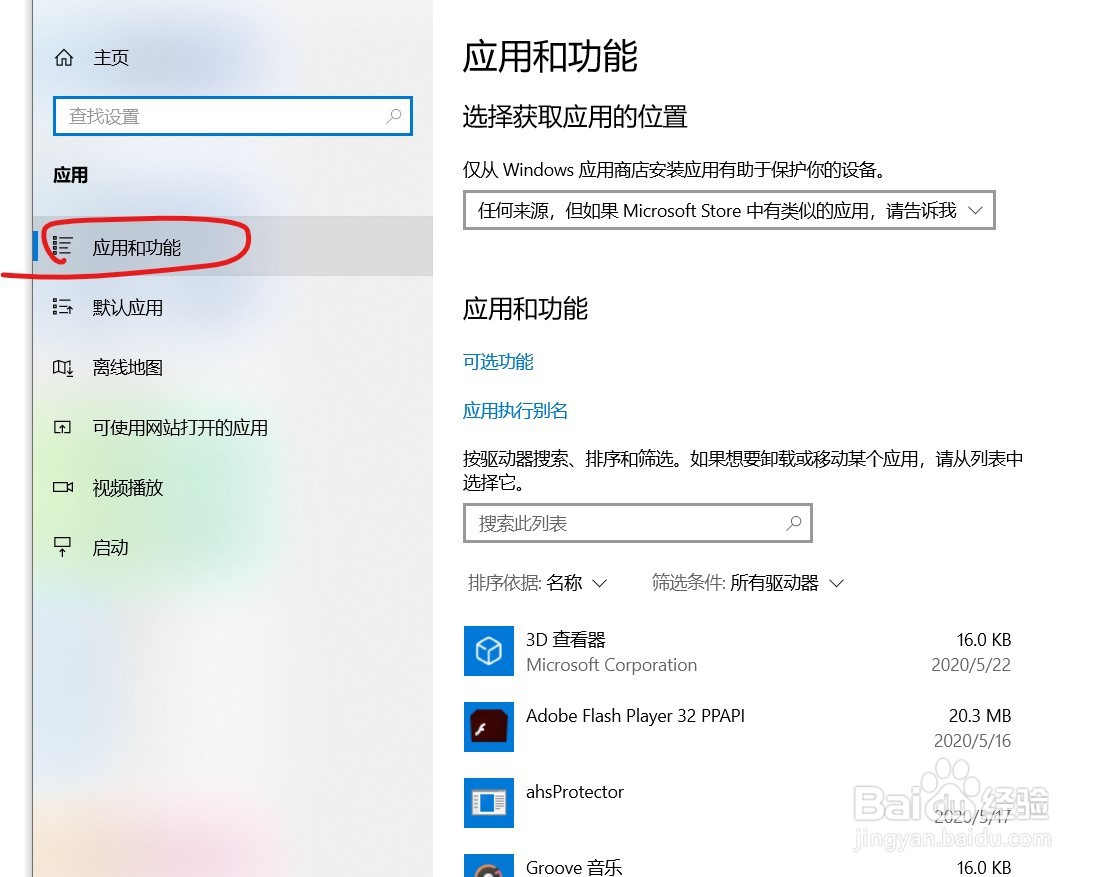This screenshot has width=1112, height=877.
Task: Open the 应用执行别名 link
Action: pyautogui.click(x=515, y=410)
